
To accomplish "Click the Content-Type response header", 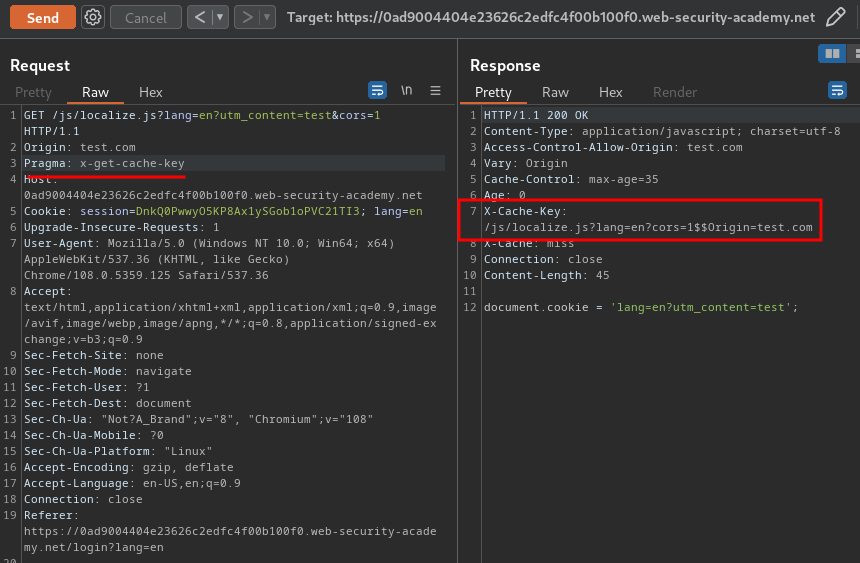I will pyautogui.click(x=662, y=131).
